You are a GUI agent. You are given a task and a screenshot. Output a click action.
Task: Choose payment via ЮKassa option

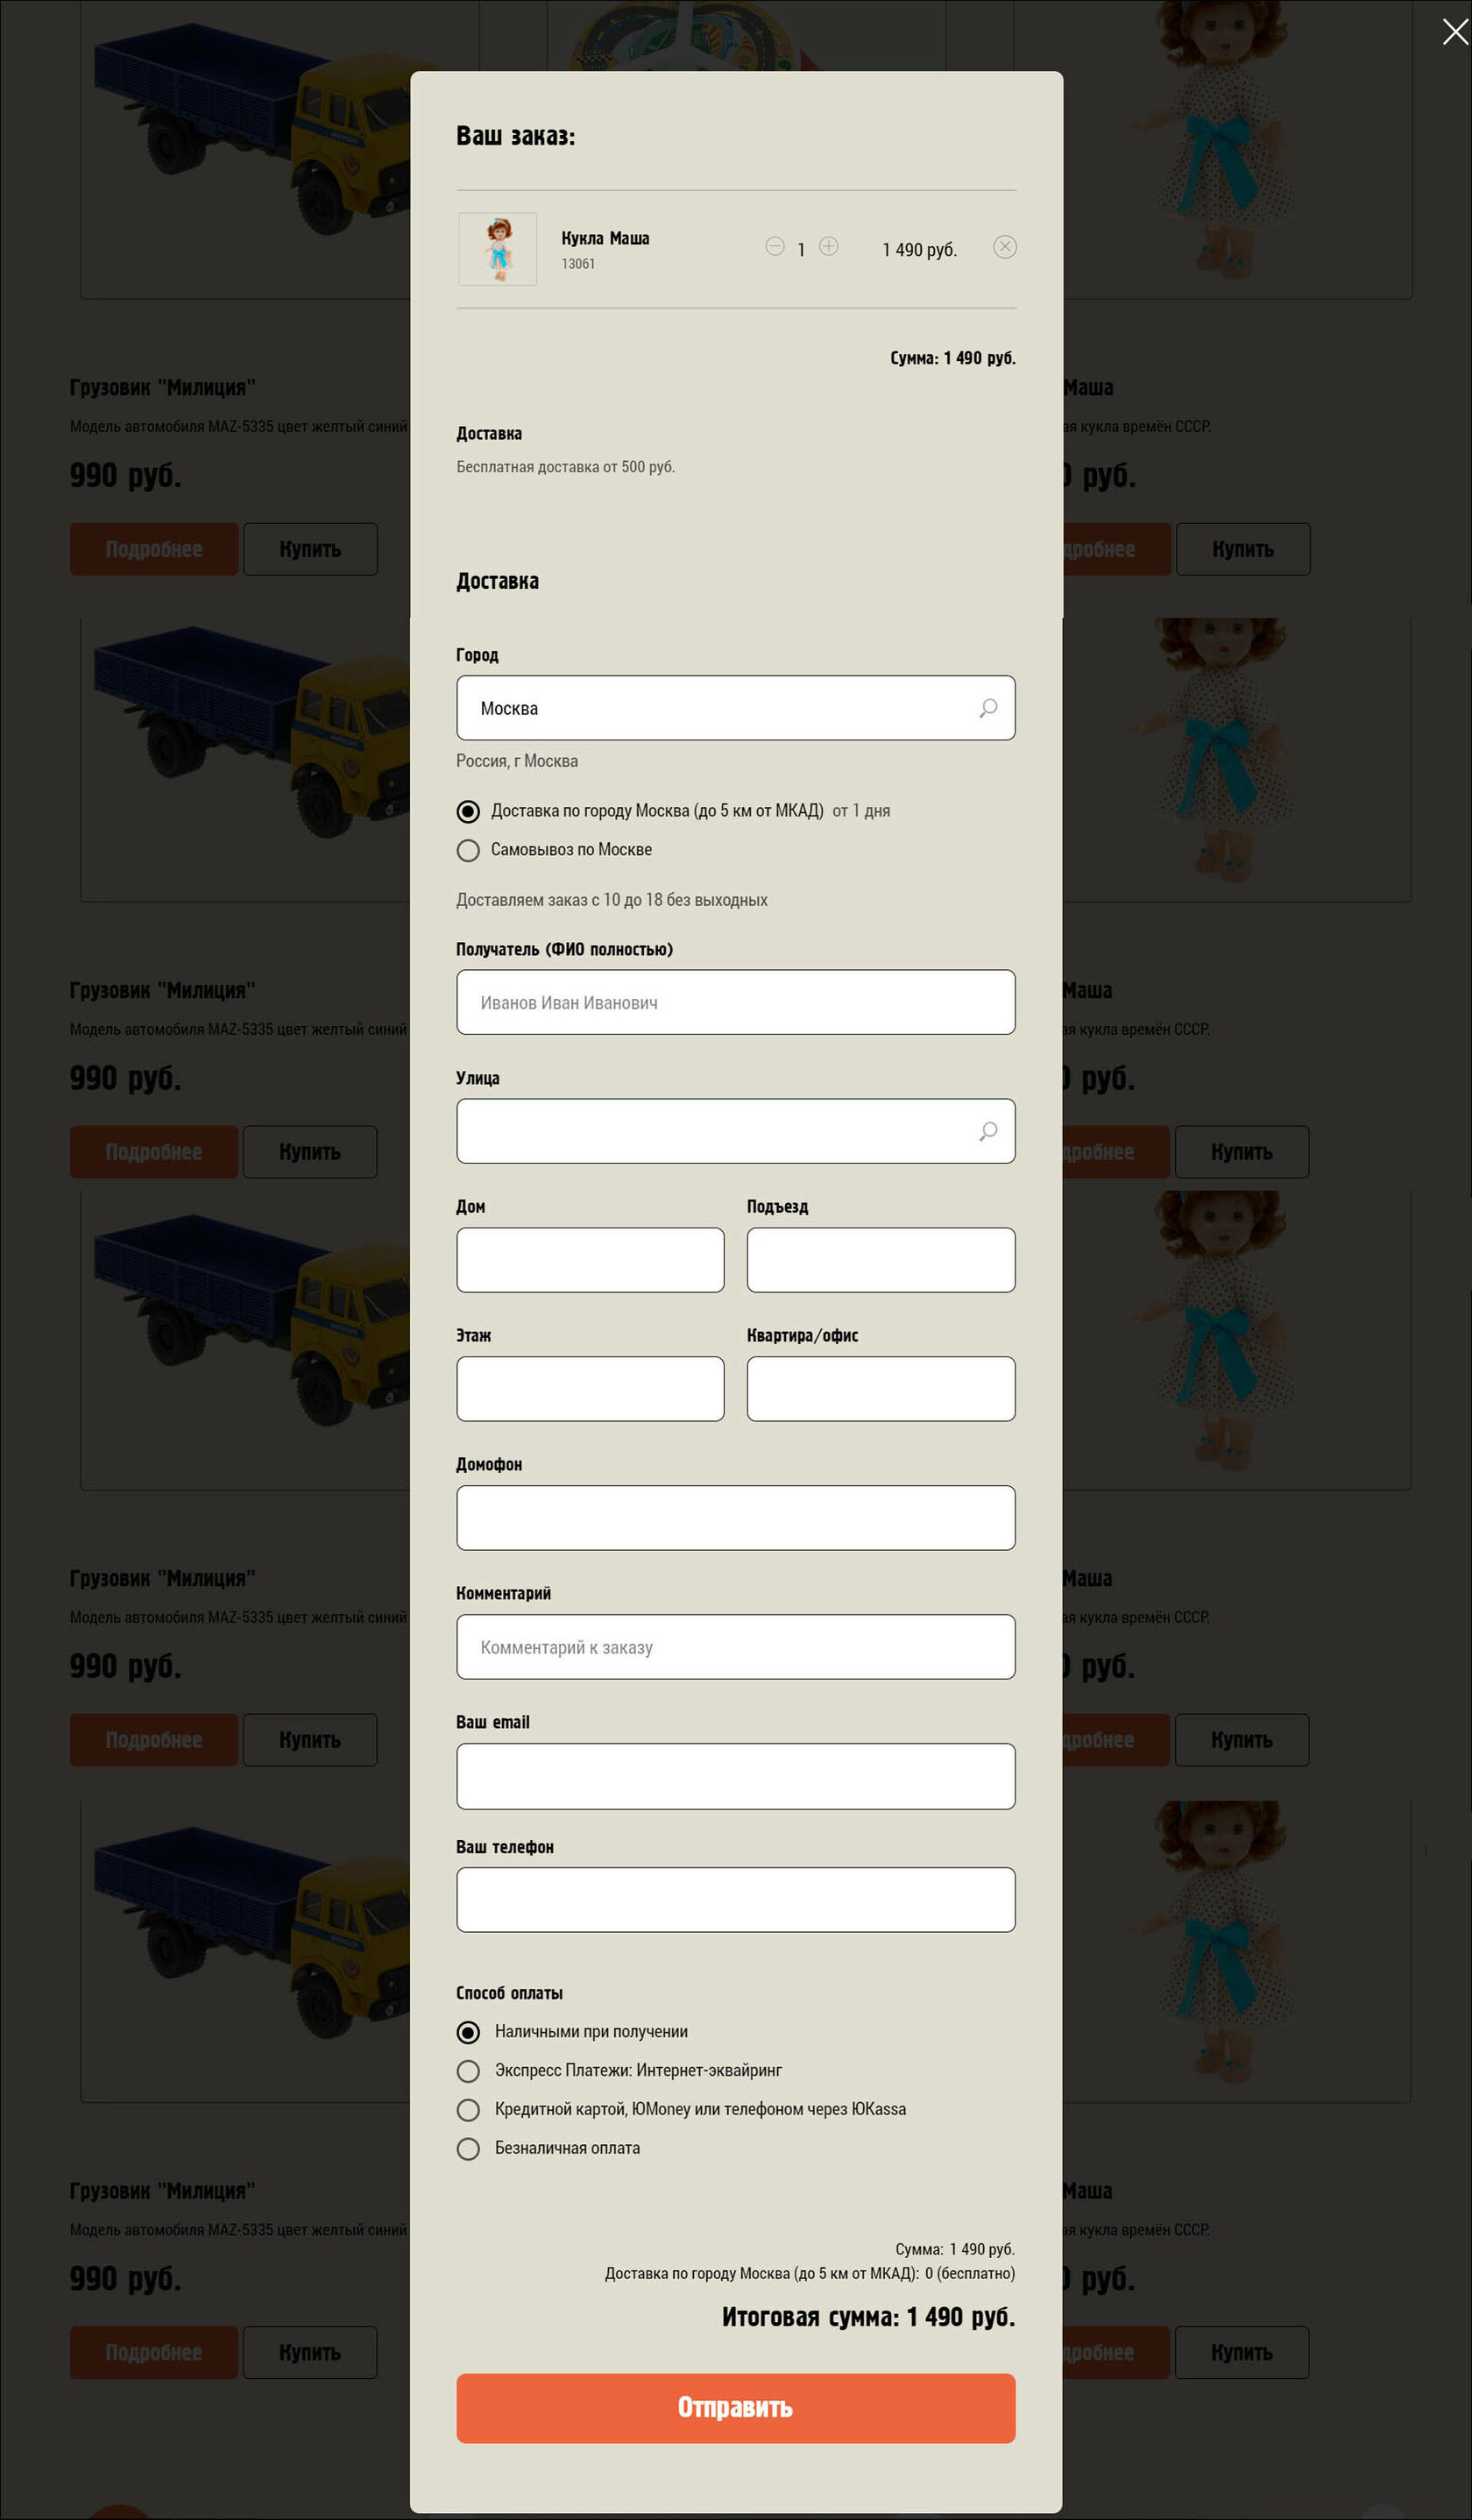(x=468, y=2110)
